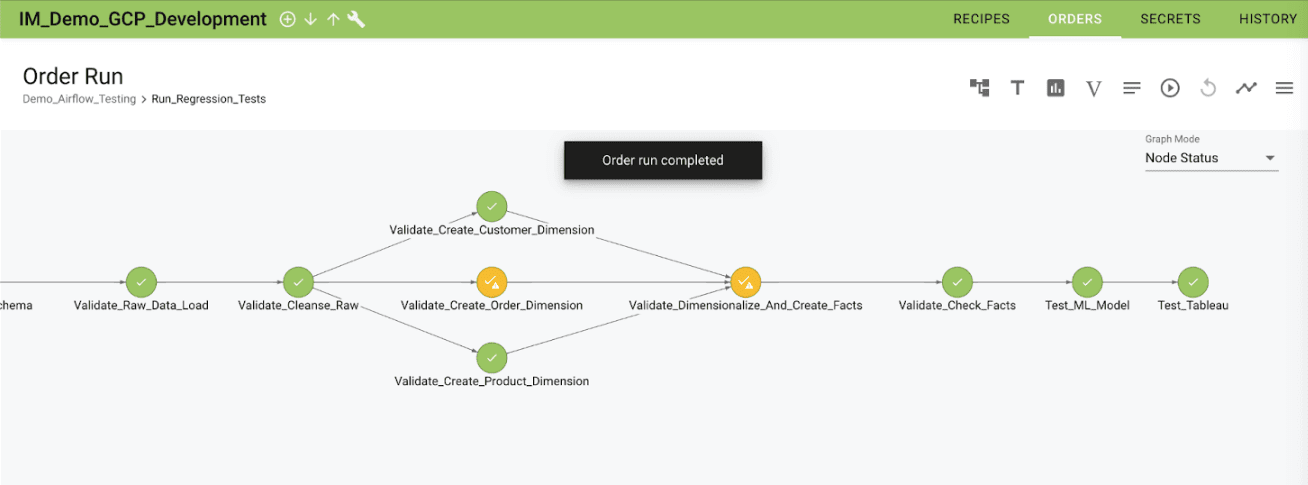The width and height of the screenshot is (1308, 485).
Task: Click the line graph trend icon
Action: click(1246, 88)
